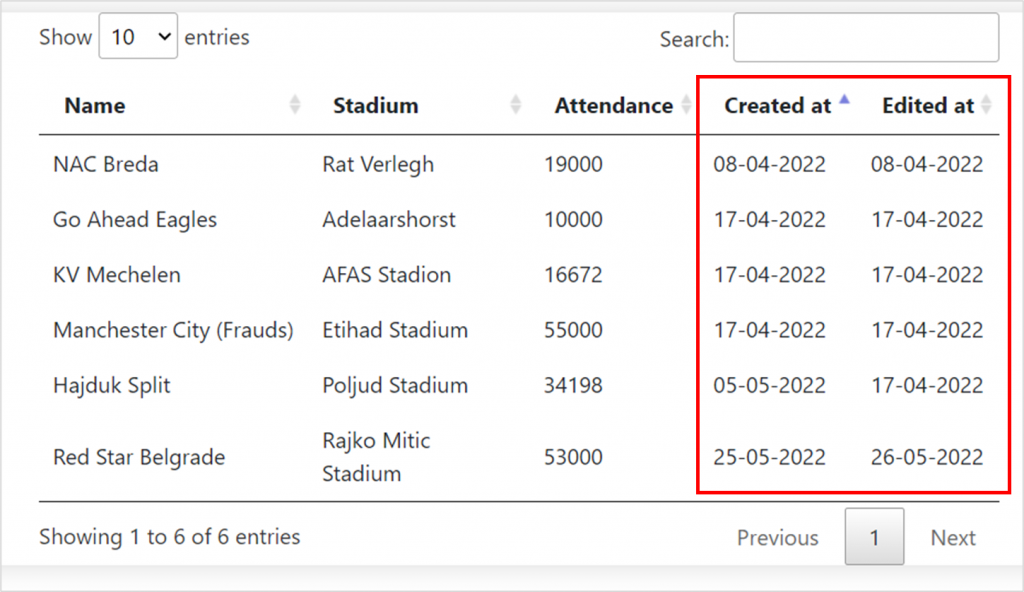
Task: Click the Stadium column sort arrows
Action: 516,105
